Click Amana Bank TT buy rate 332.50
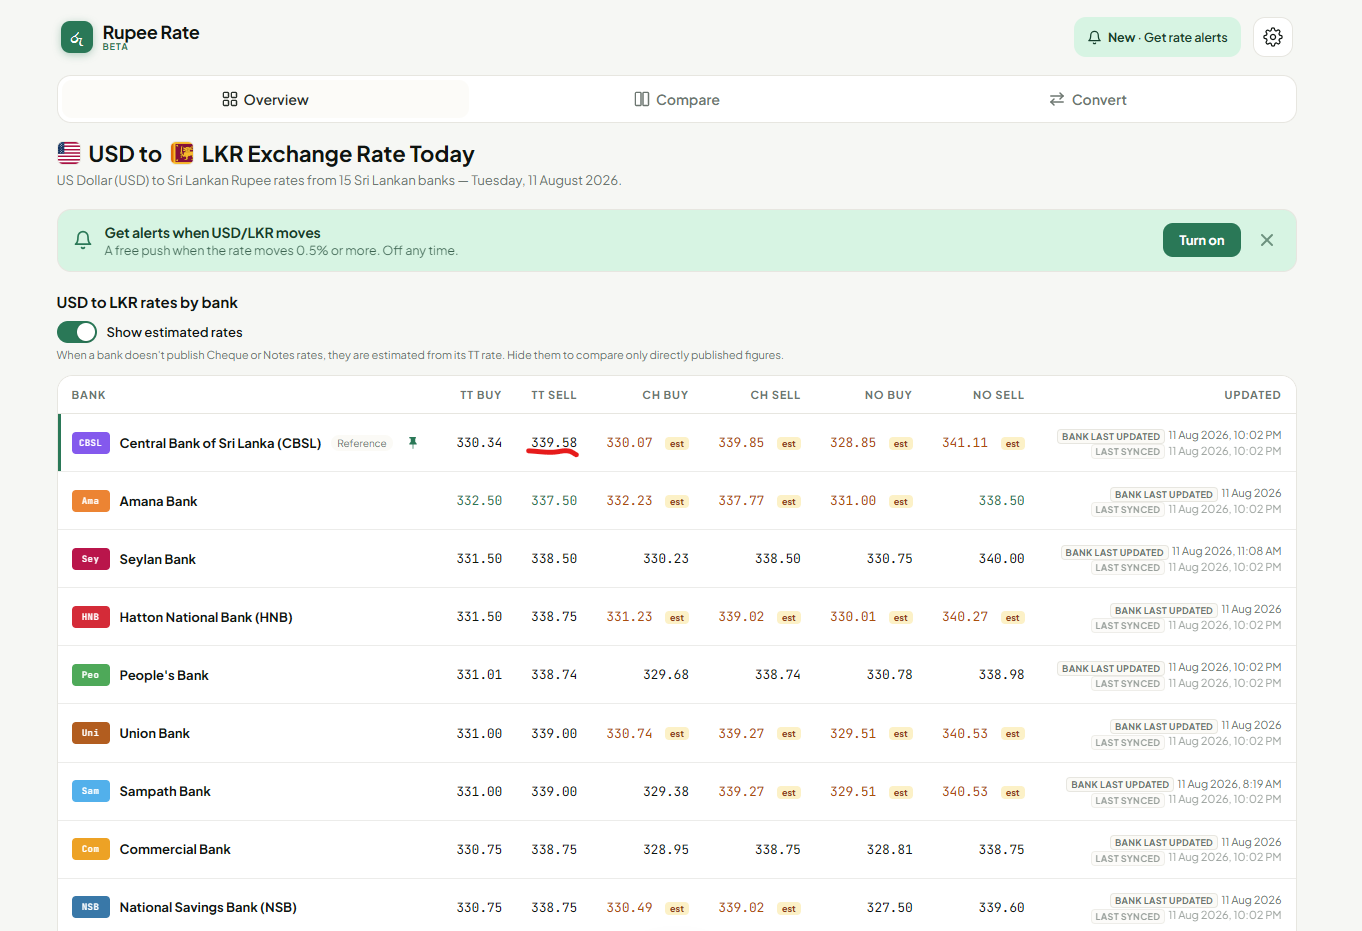 tap(479, 501)
